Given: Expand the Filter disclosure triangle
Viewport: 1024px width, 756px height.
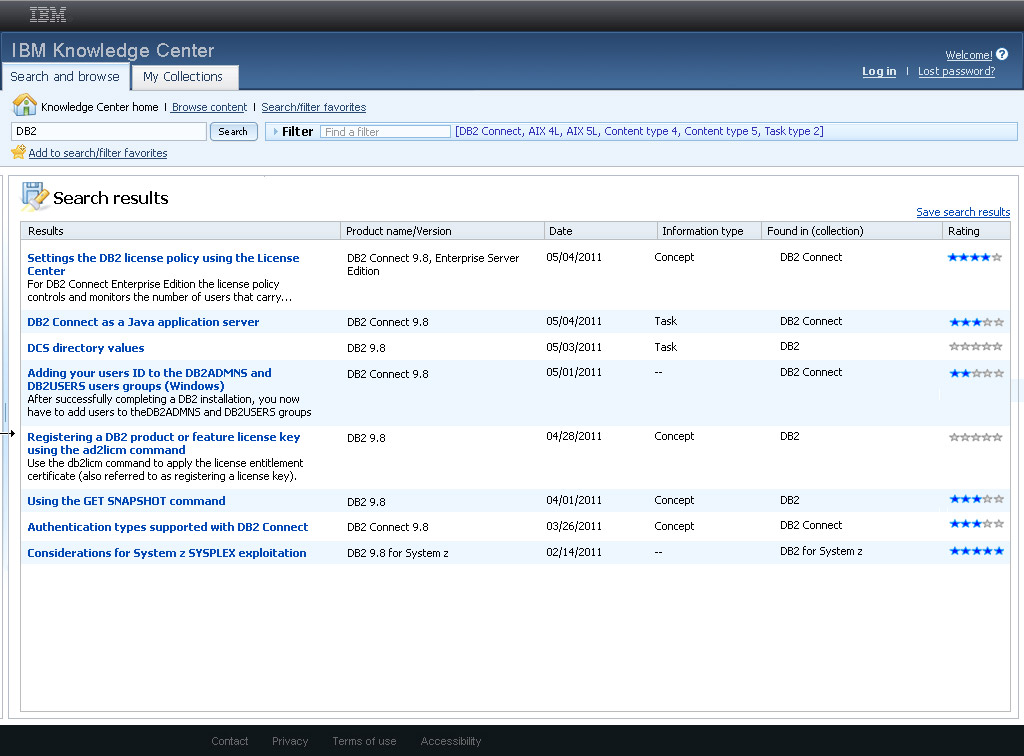Looking at the screenshot, I should pyautogui.click(x=274, y=132).
